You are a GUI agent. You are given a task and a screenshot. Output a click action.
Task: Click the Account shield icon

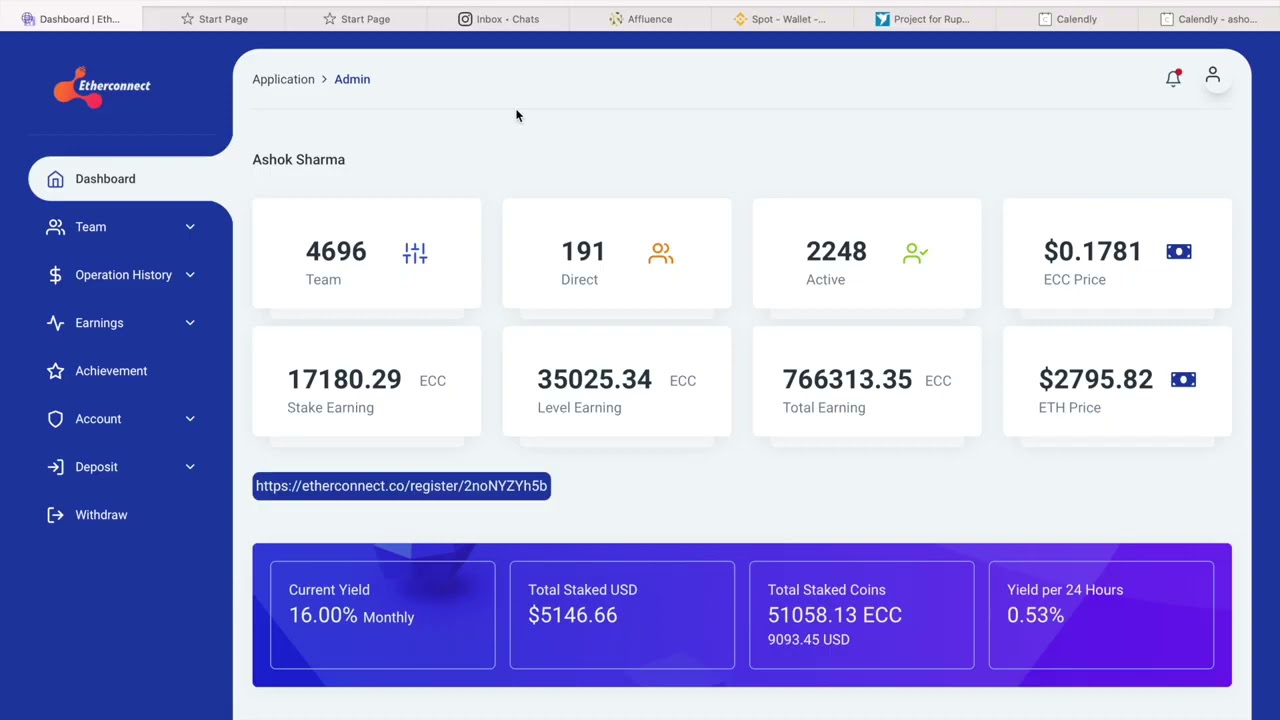(x=55, y=419)
